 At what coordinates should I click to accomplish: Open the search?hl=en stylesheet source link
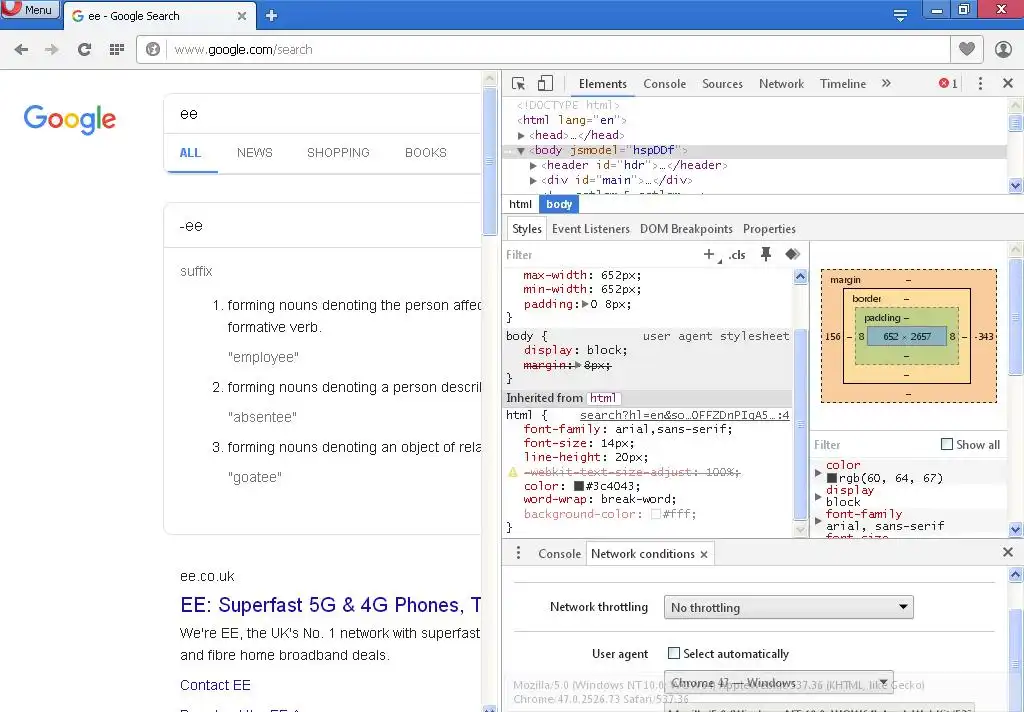(684, 415)
